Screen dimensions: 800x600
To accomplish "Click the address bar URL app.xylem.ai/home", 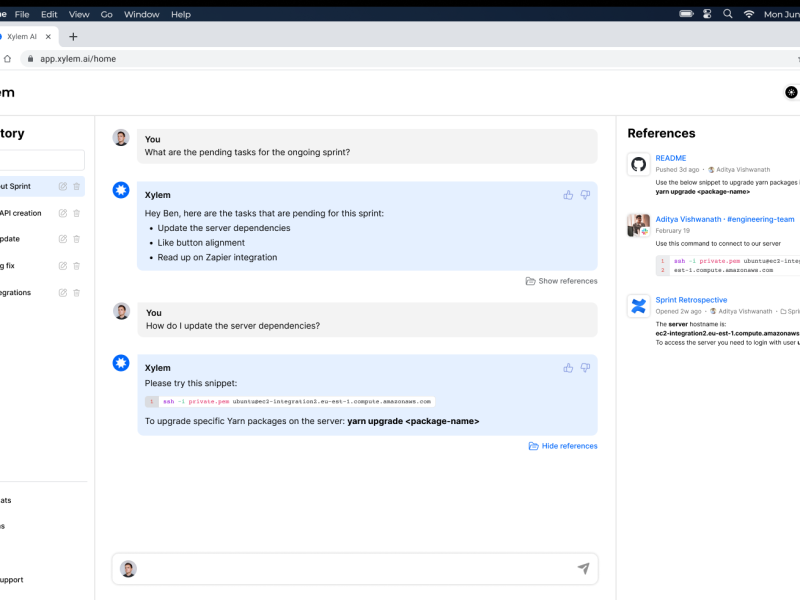I will [78, 59].
